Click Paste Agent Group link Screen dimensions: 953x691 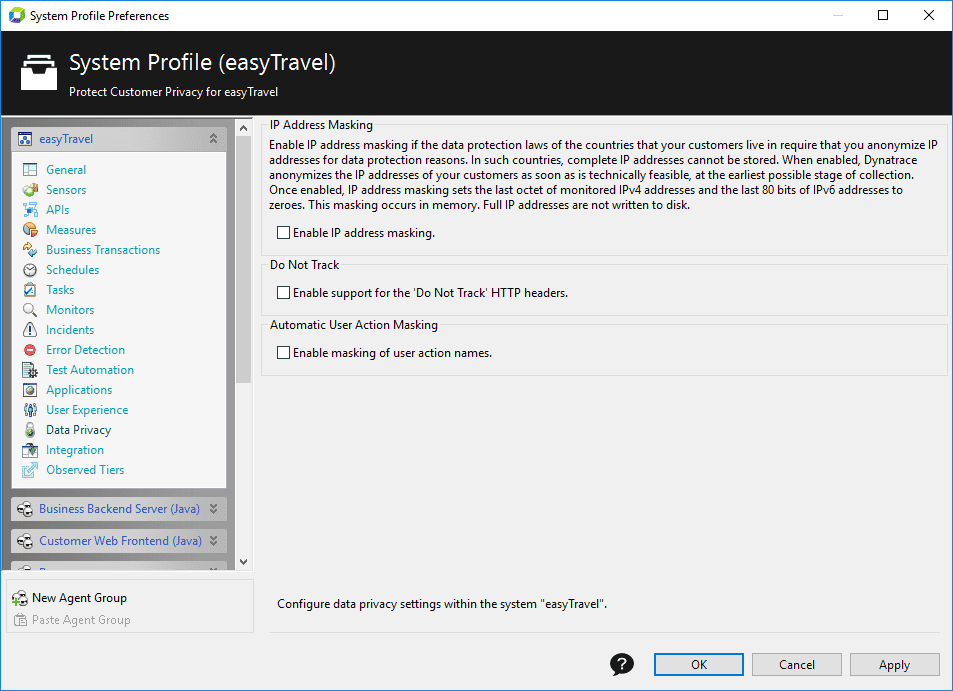[81, 620]
